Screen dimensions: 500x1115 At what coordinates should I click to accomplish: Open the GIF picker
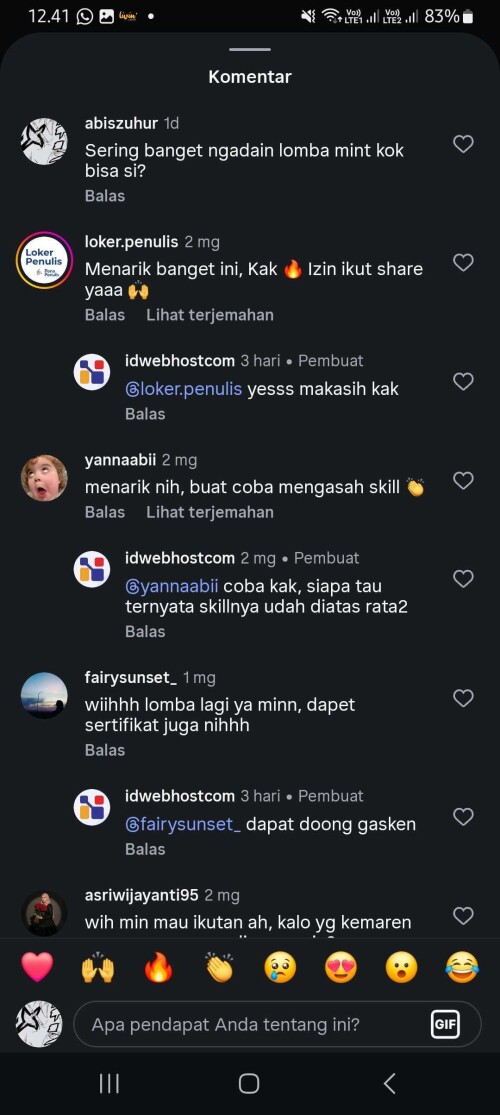tap(445, 1025)
